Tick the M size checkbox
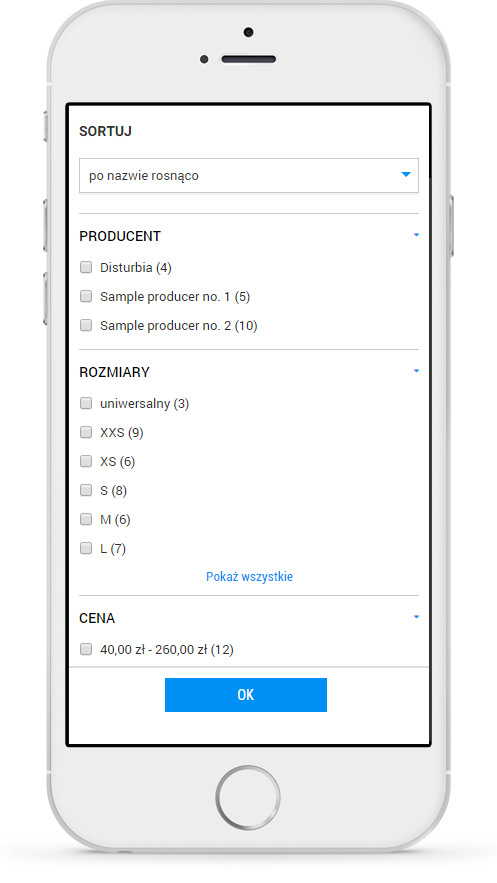Screen dimensions: 497x883 click(86, 519)
